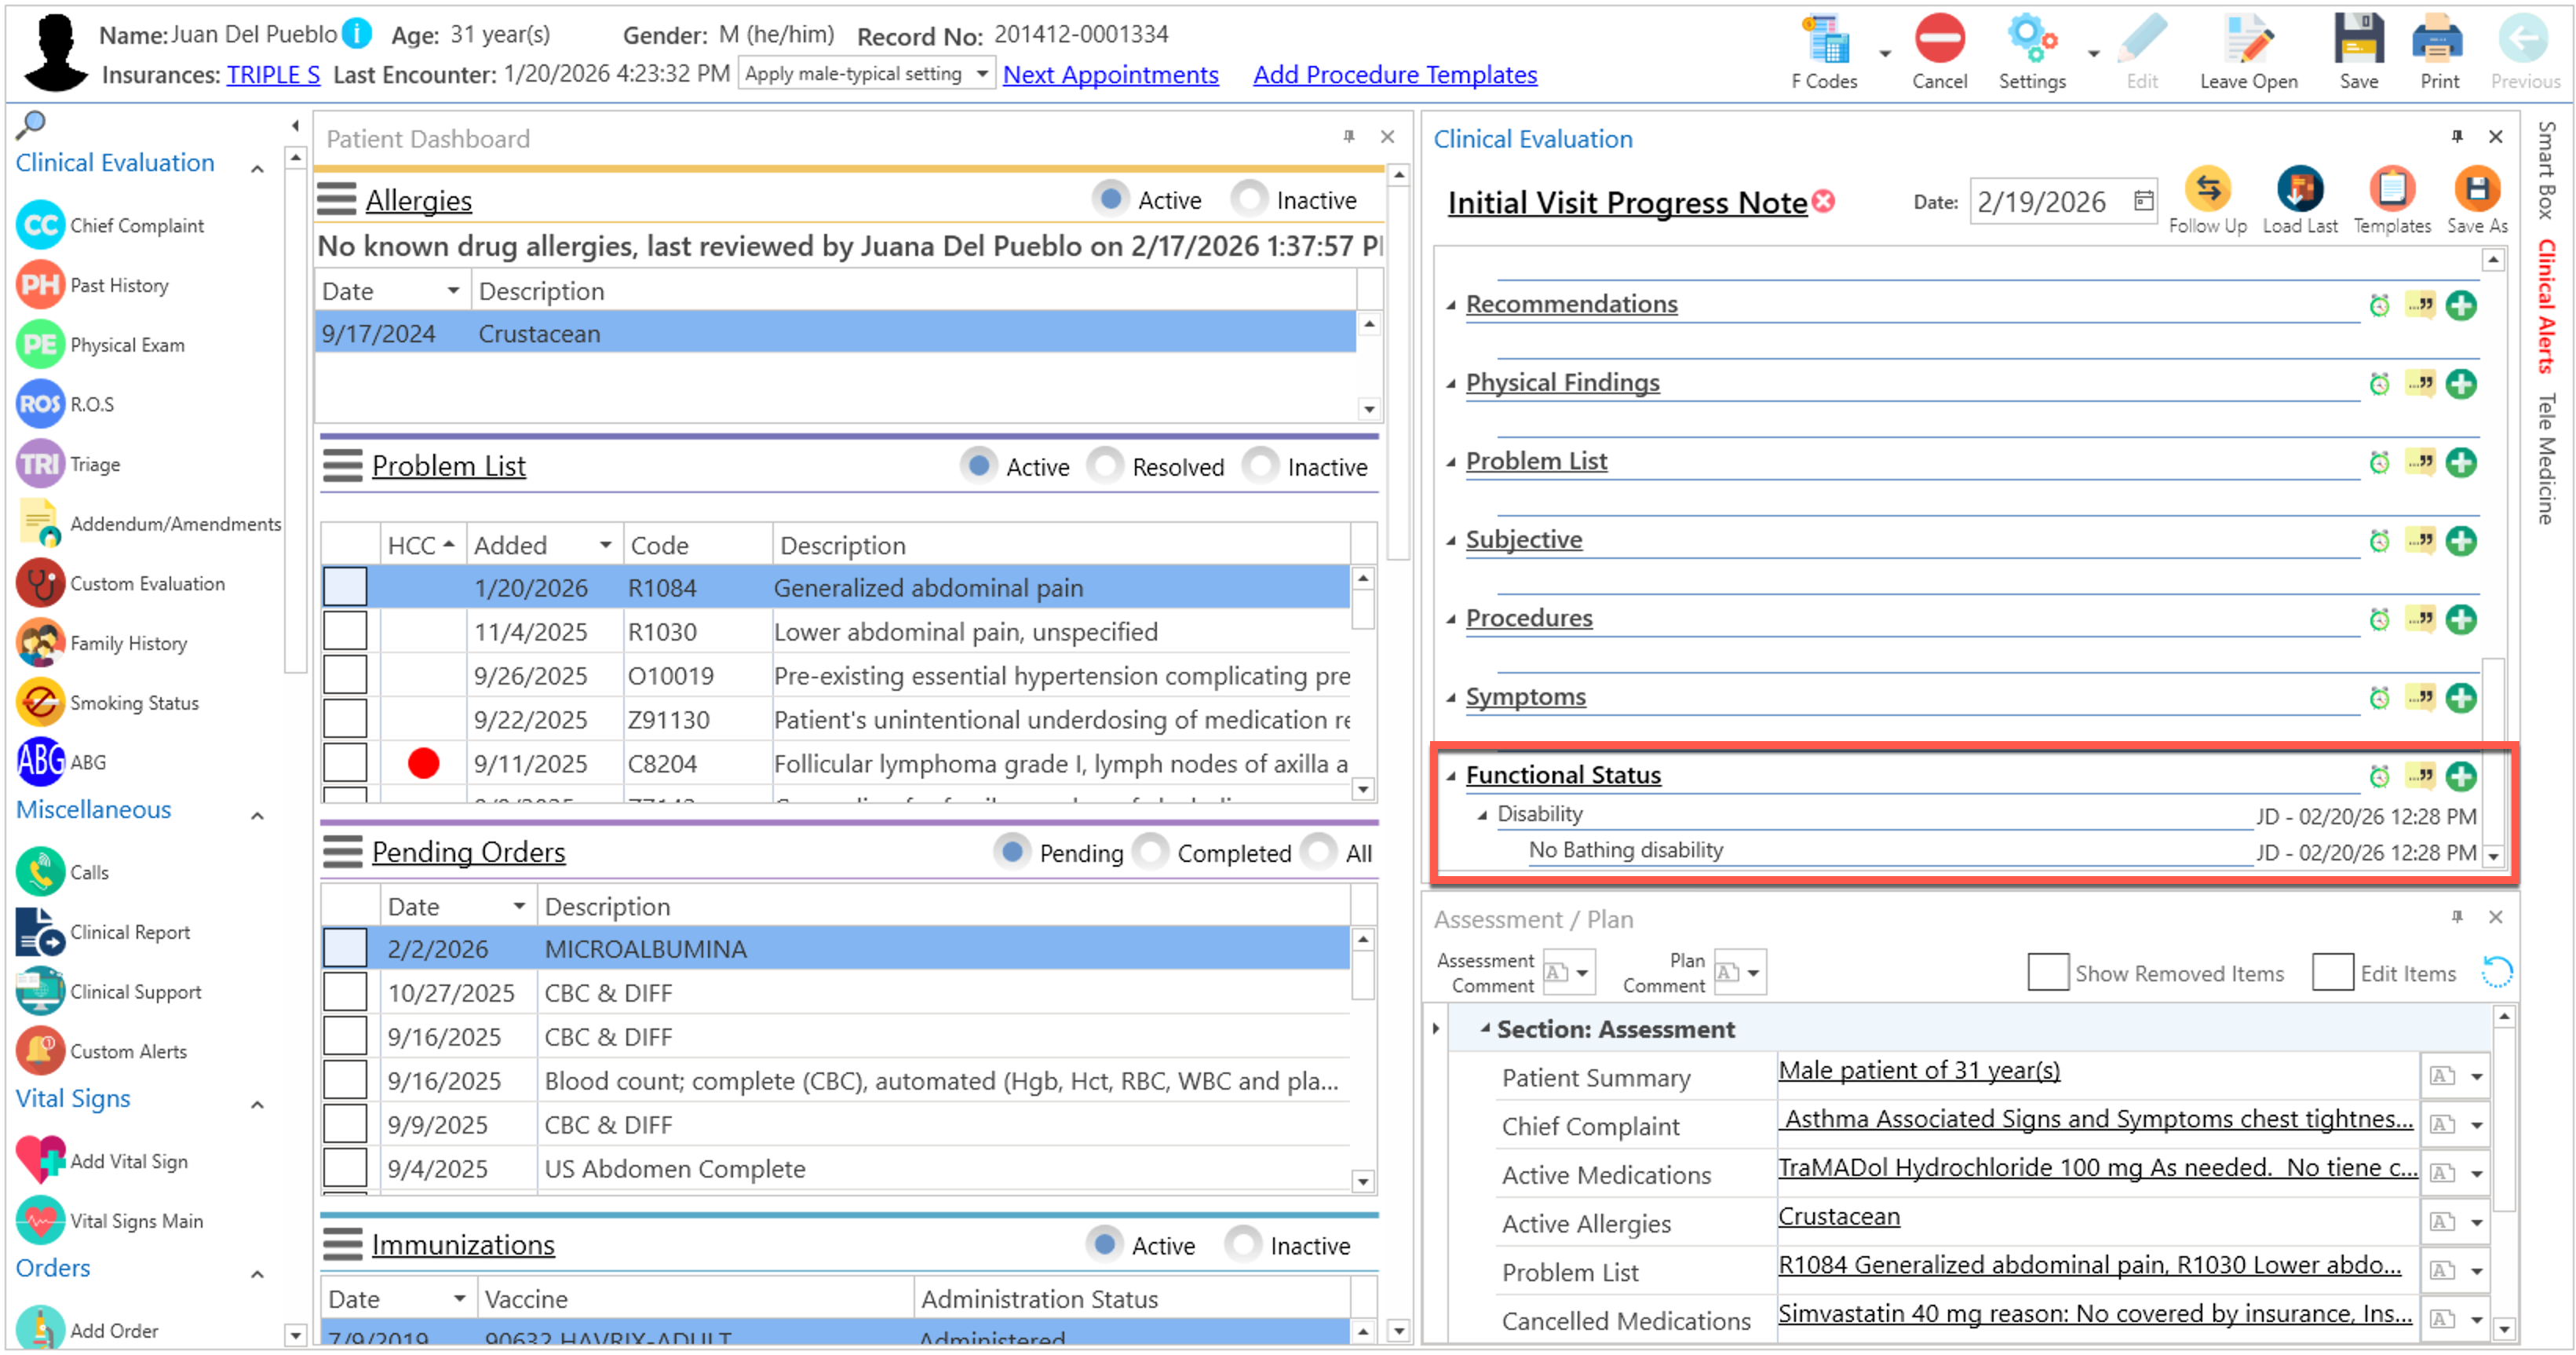The height and width of the screenshot is (1355, 2576).
Task: Open Assessment Comment dropdown
Action: 1581,972
